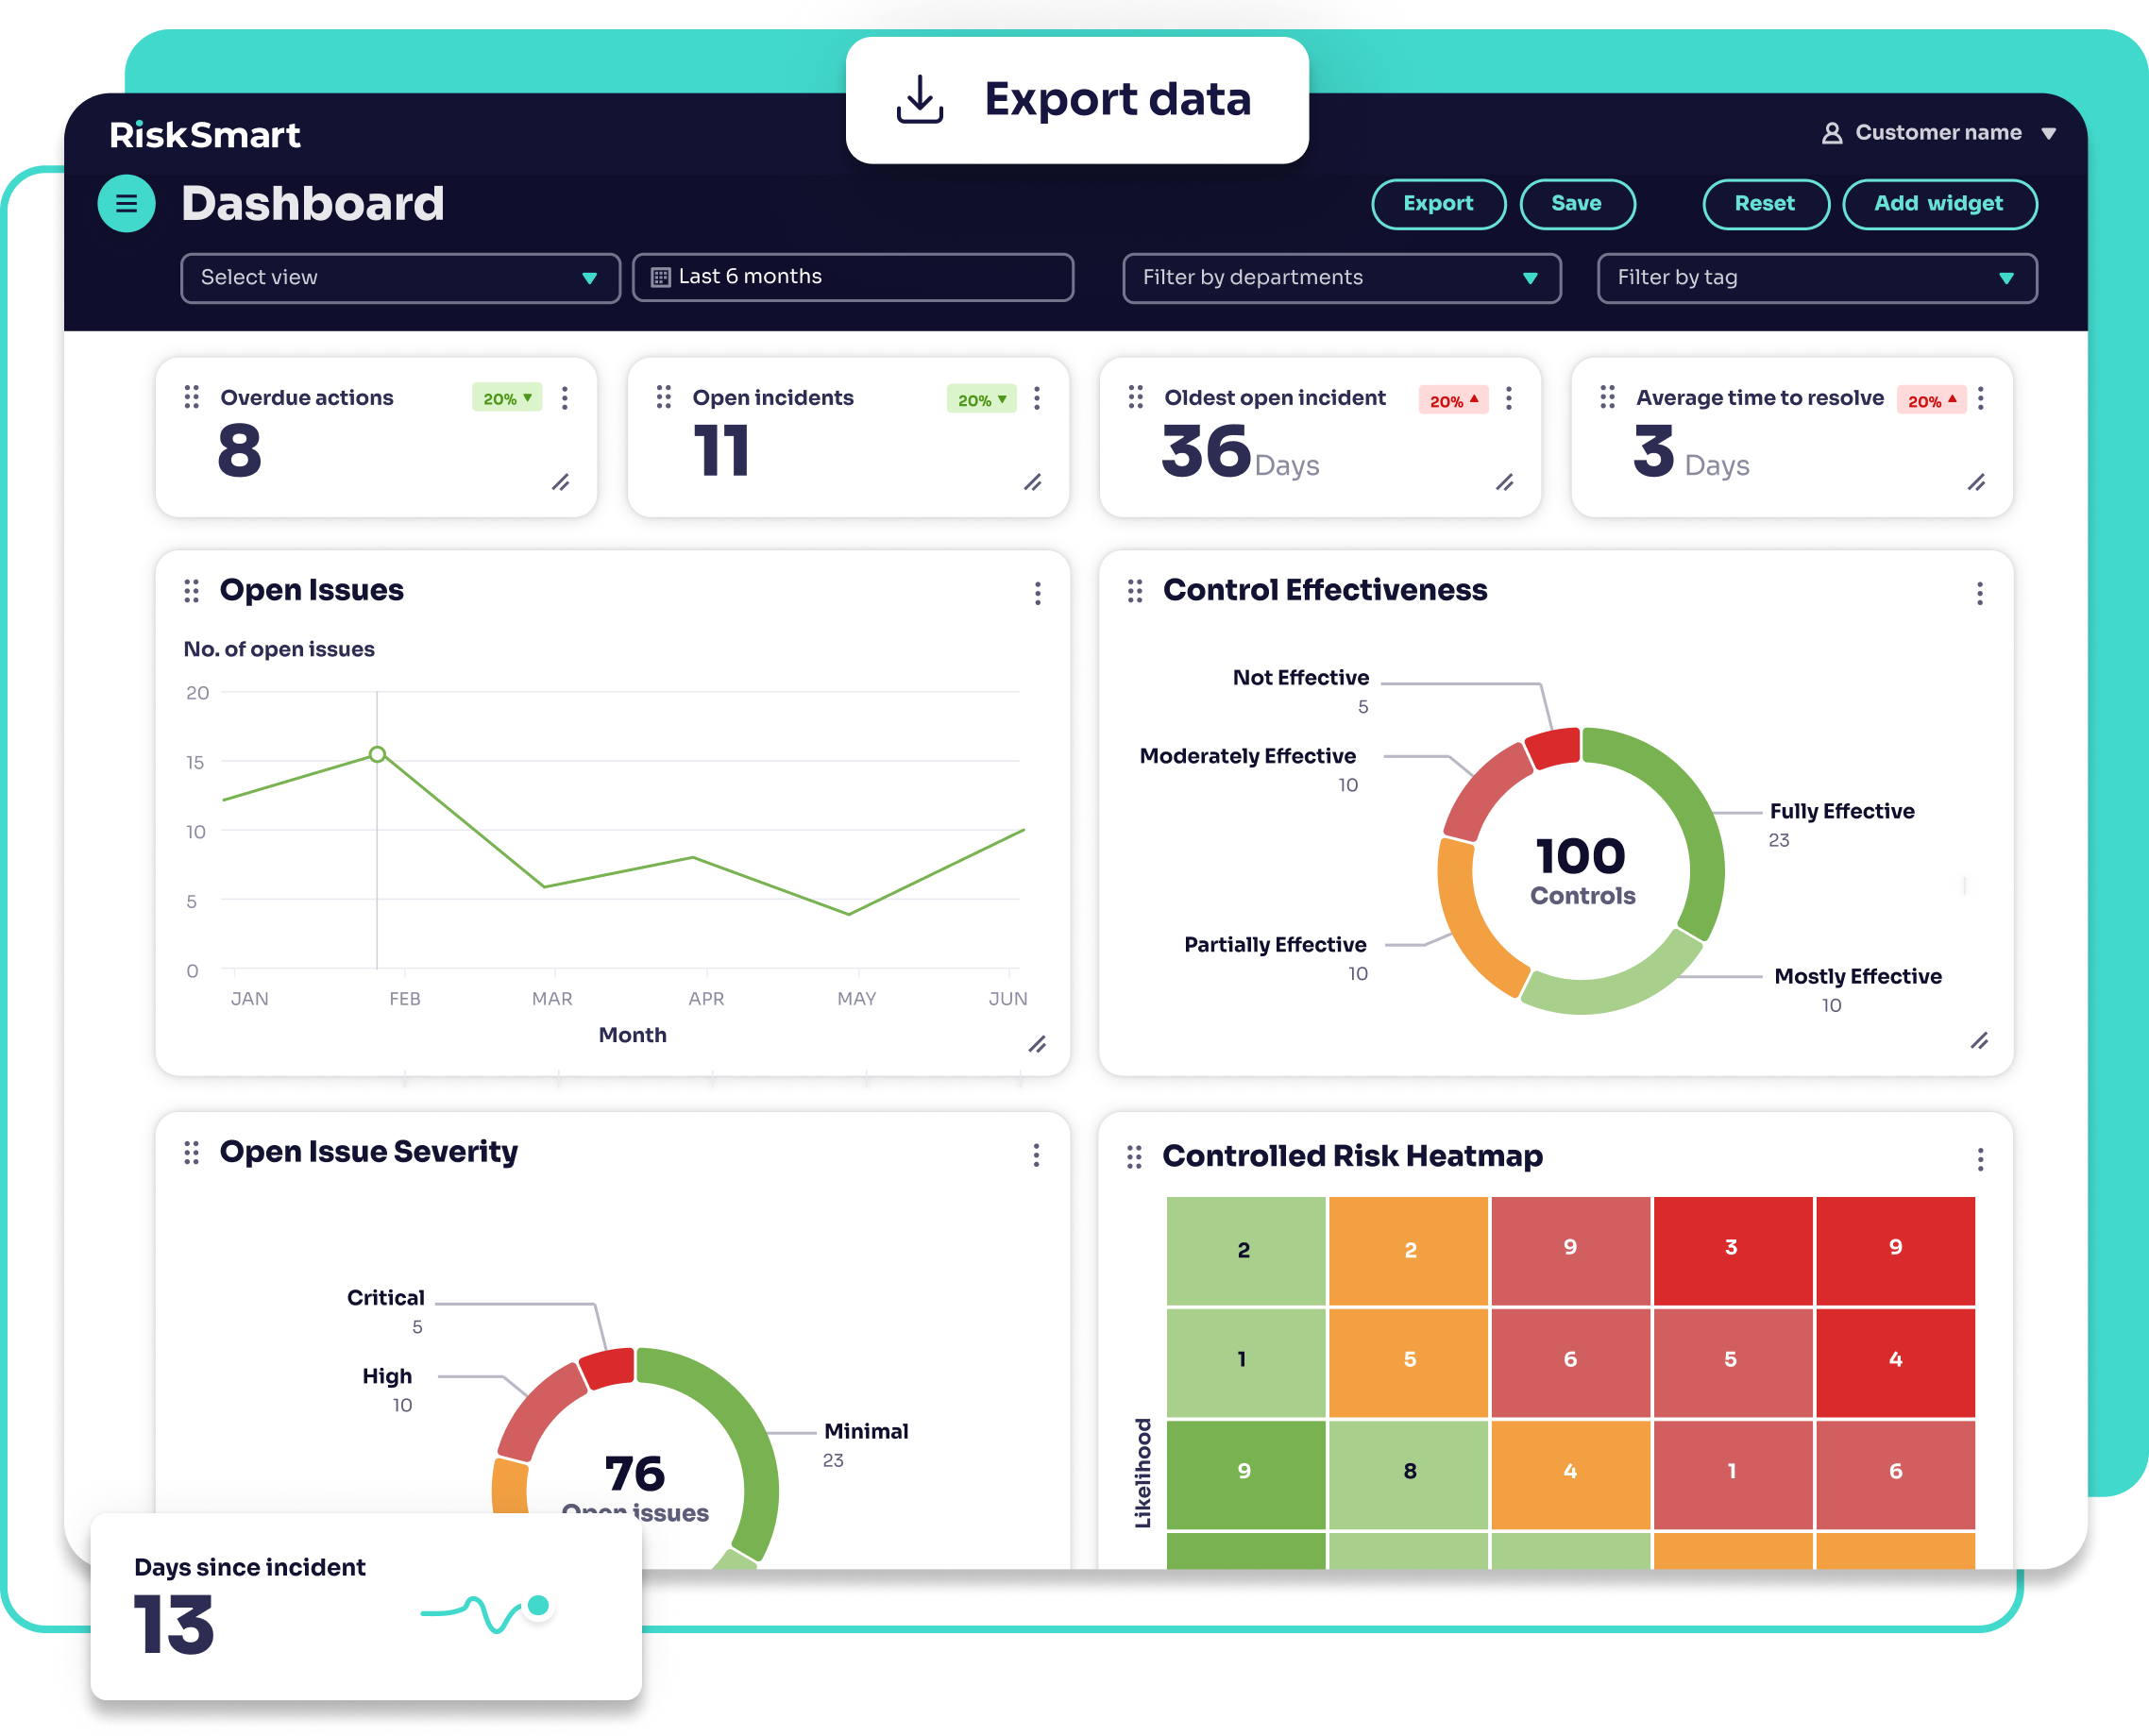The image size is (2149, 1736).
Task: Click drag handle of Open incidents widget
Action: 663,397
